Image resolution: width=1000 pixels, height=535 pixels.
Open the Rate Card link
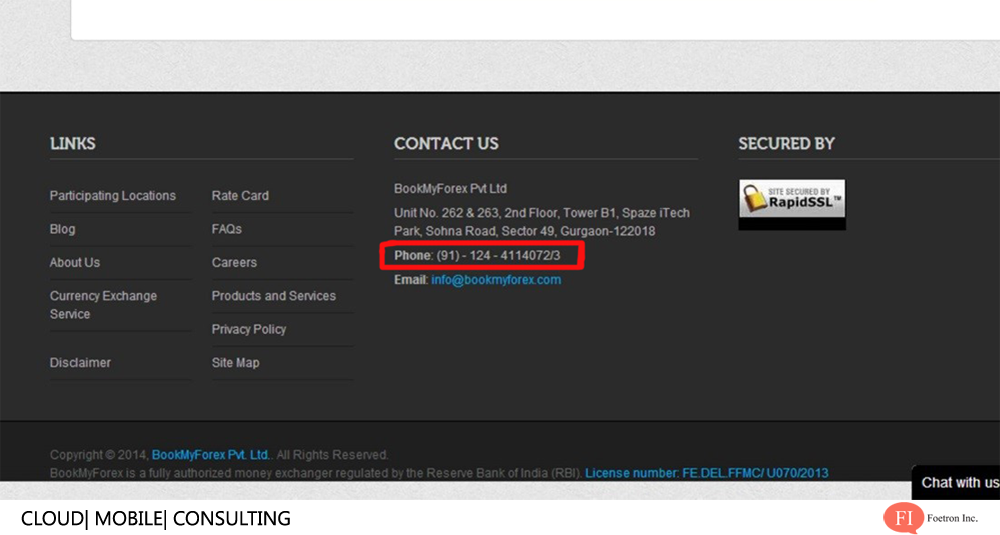tap(240, 196)
